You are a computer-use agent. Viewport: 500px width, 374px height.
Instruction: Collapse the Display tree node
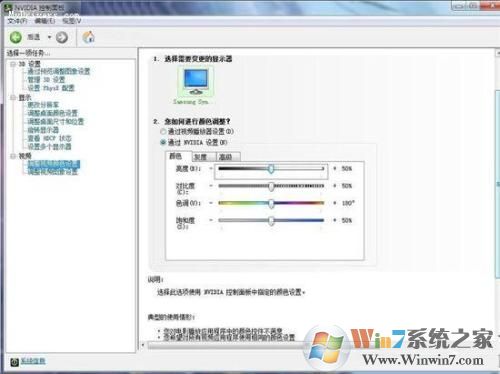tap(13, 97)
